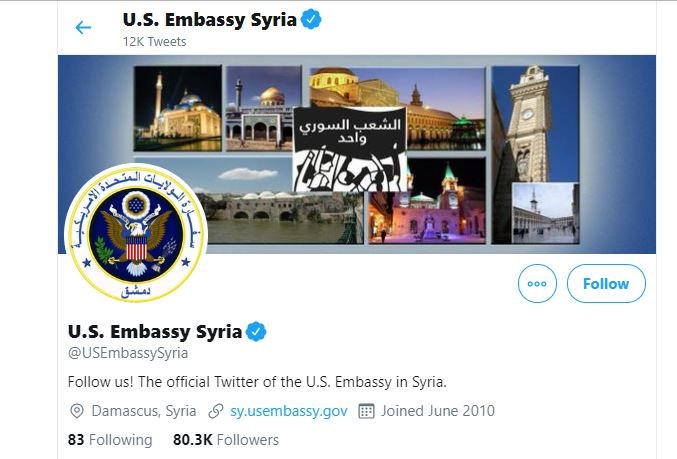This screenshot has height=459, width=677.
Task: Open the three-dot more options button
Action: click(x=537, y=284)
